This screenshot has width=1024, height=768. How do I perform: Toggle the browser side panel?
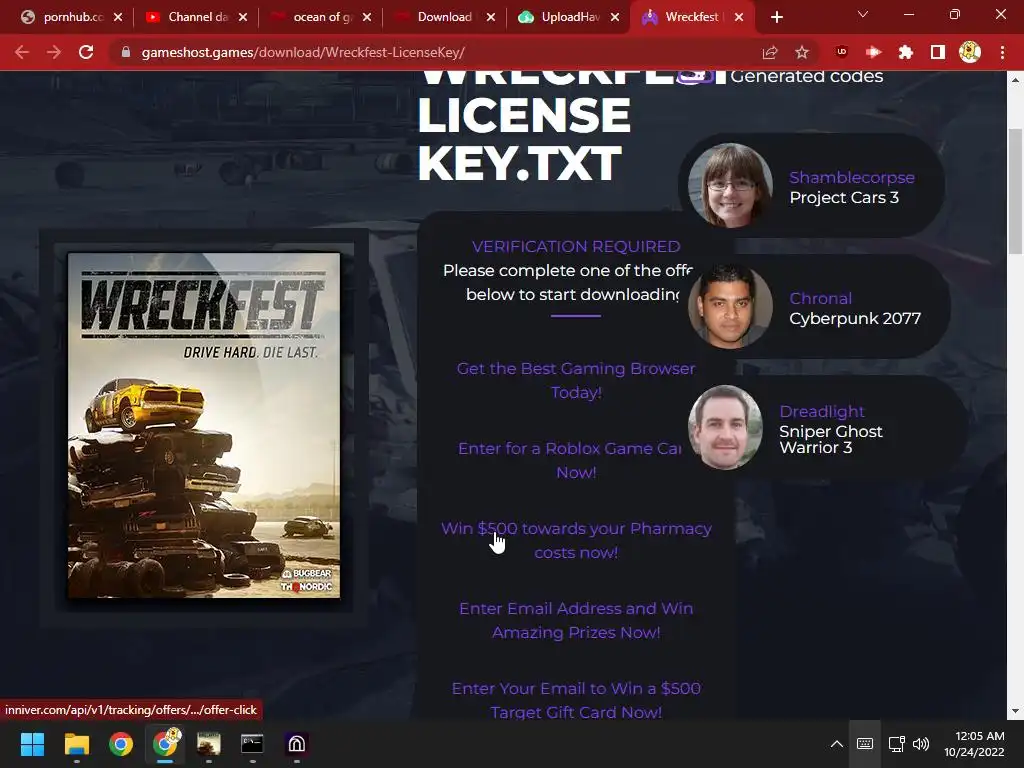tap(937, 52)
